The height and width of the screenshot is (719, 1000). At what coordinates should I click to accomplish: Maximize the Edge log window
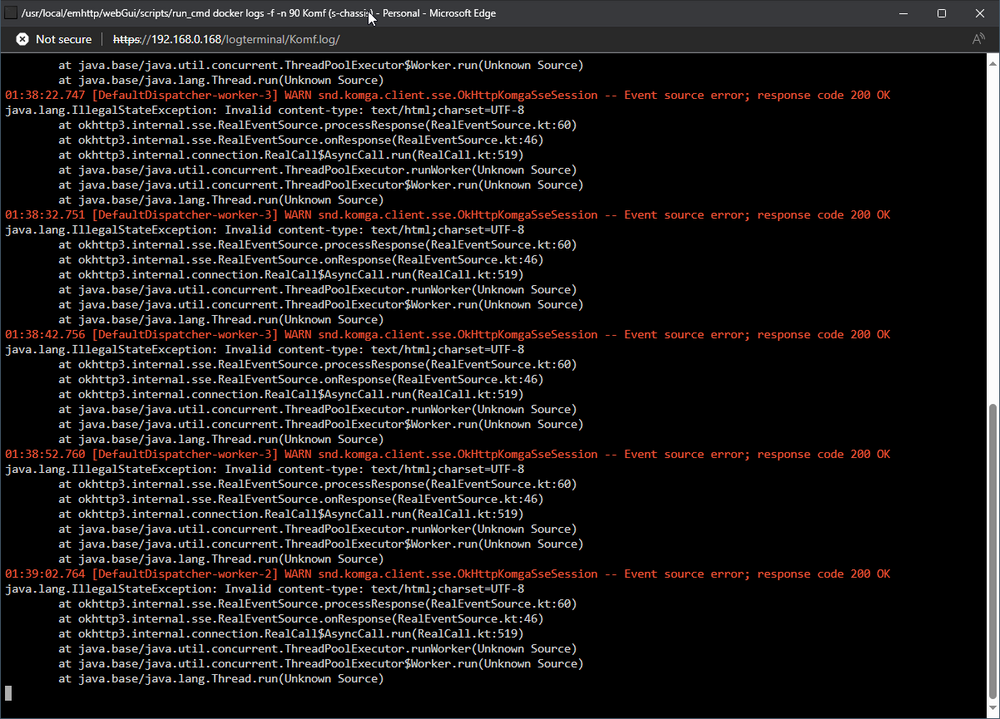click(x=941, y=13)
